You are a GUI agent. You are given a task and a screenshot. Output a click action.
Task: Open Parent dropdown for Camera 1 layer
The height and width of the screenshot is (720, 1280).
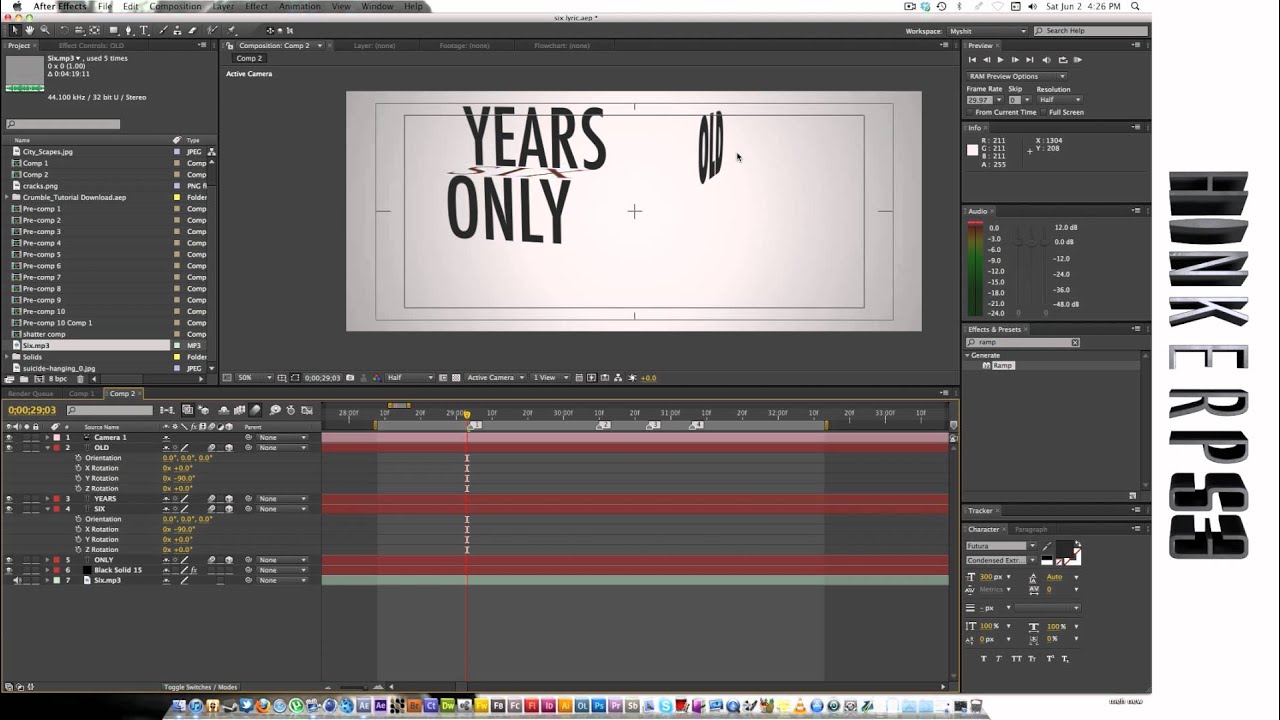(280, 437)
